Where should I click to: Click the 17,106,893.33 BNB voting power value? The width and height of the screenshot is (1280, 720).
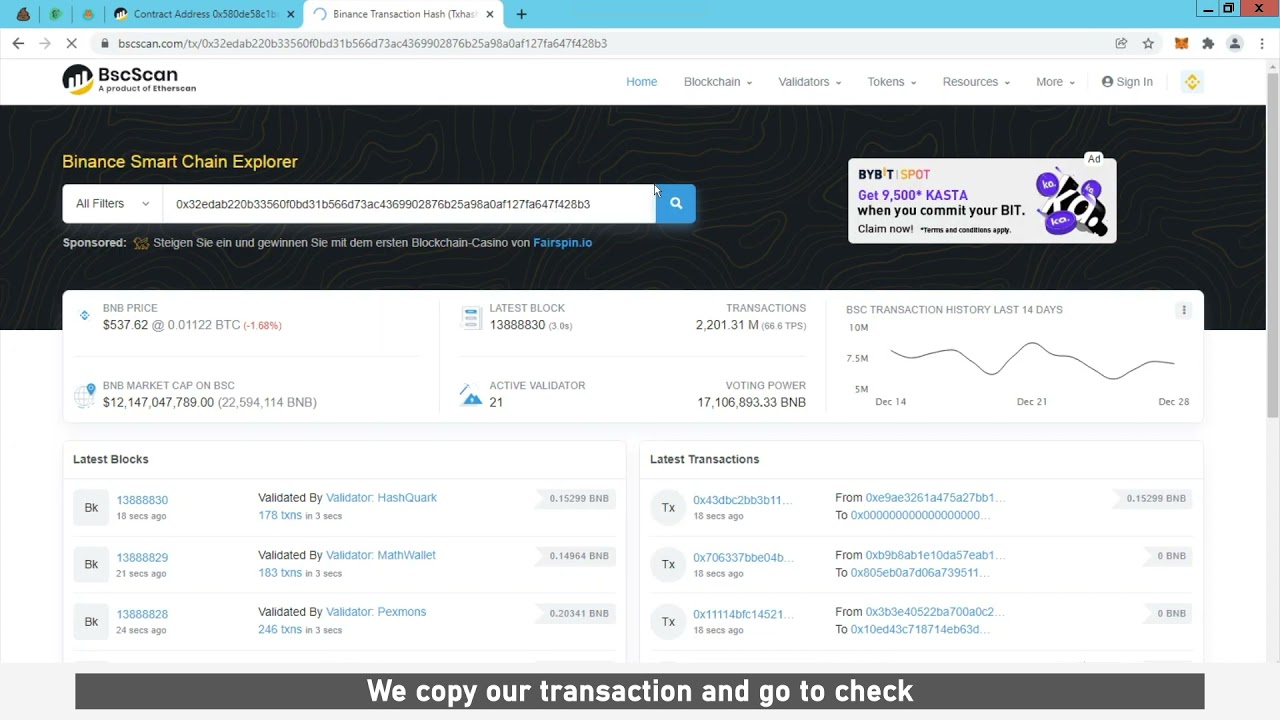click(751, 402)
